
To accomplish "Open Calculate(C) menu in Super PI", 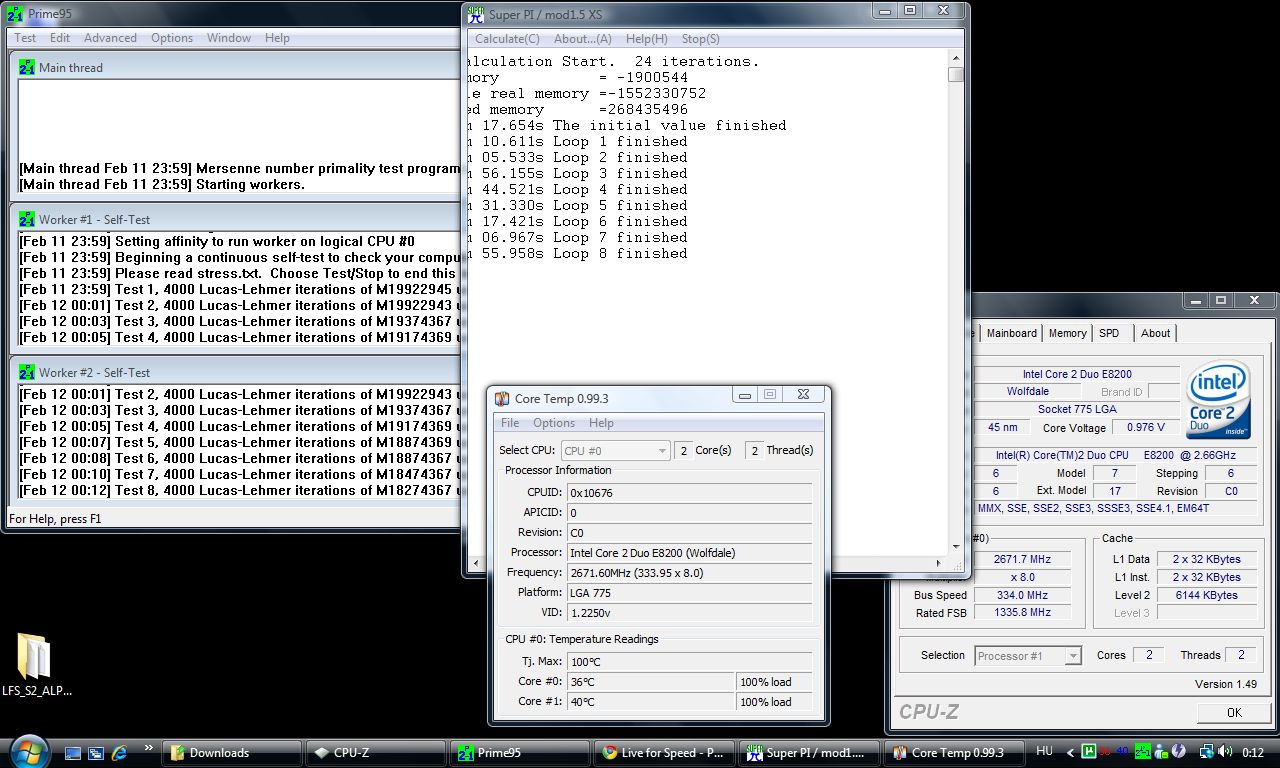I will pyautogui.click(x=507, y=39).
